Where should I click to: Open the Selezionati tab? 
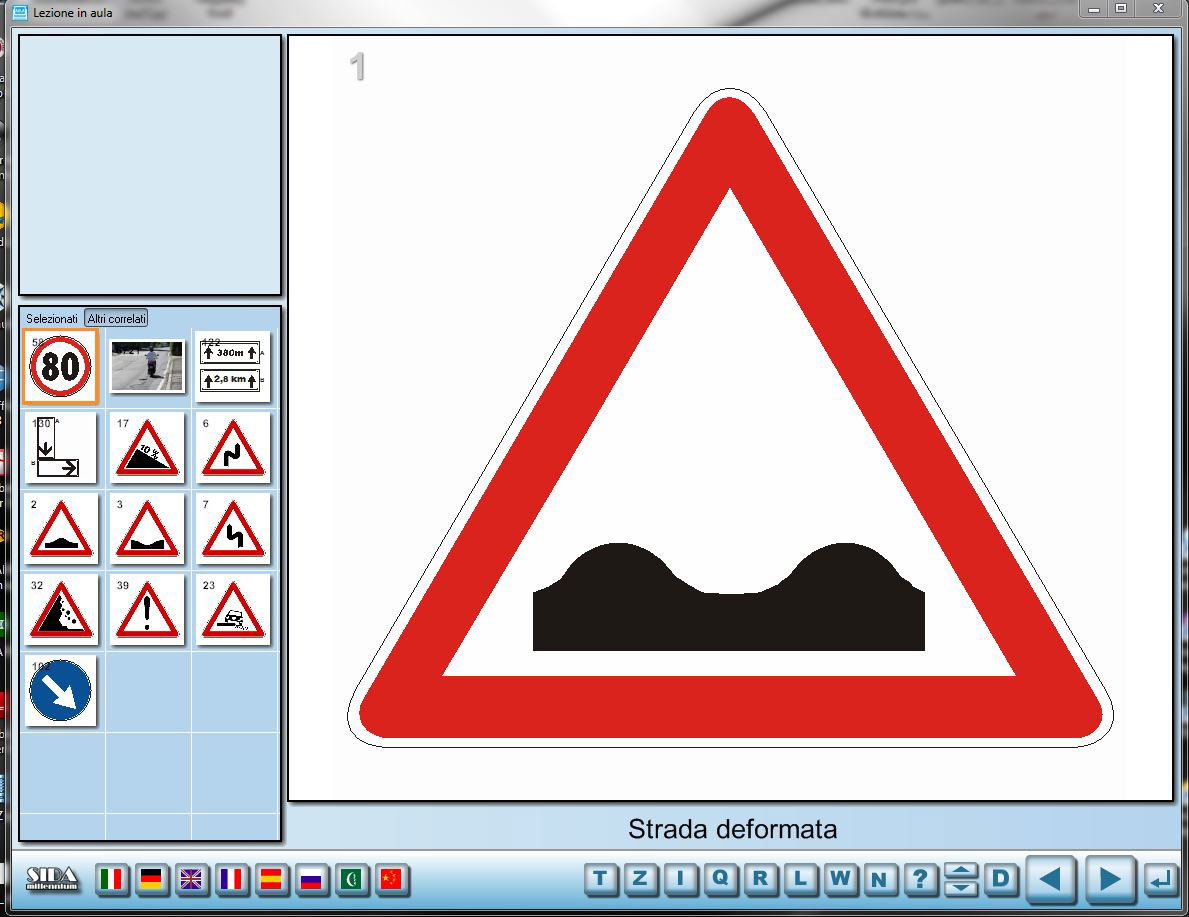52,318
